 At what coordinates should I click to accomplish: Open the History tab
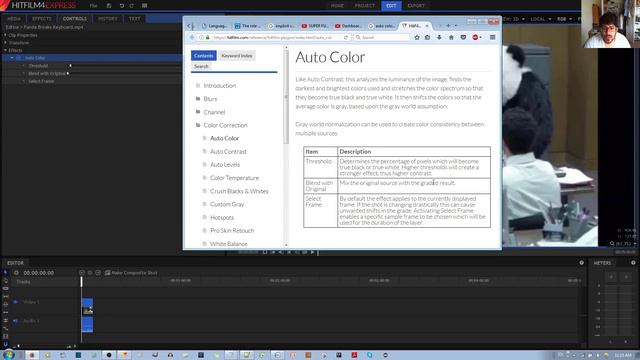point(108,19)
